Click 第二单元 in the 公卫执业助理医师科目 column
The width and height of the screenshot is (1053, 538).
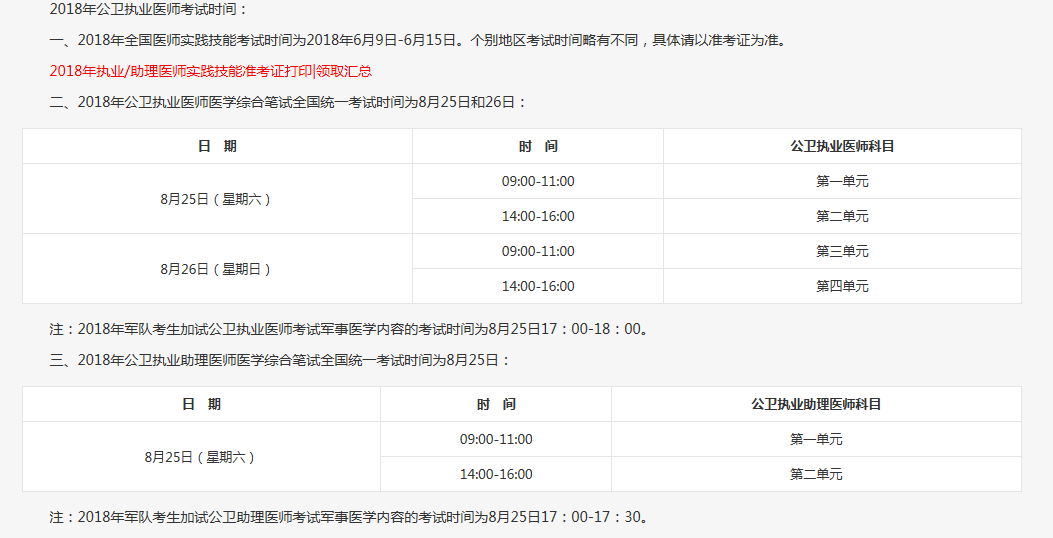click(x=816, y=474)
